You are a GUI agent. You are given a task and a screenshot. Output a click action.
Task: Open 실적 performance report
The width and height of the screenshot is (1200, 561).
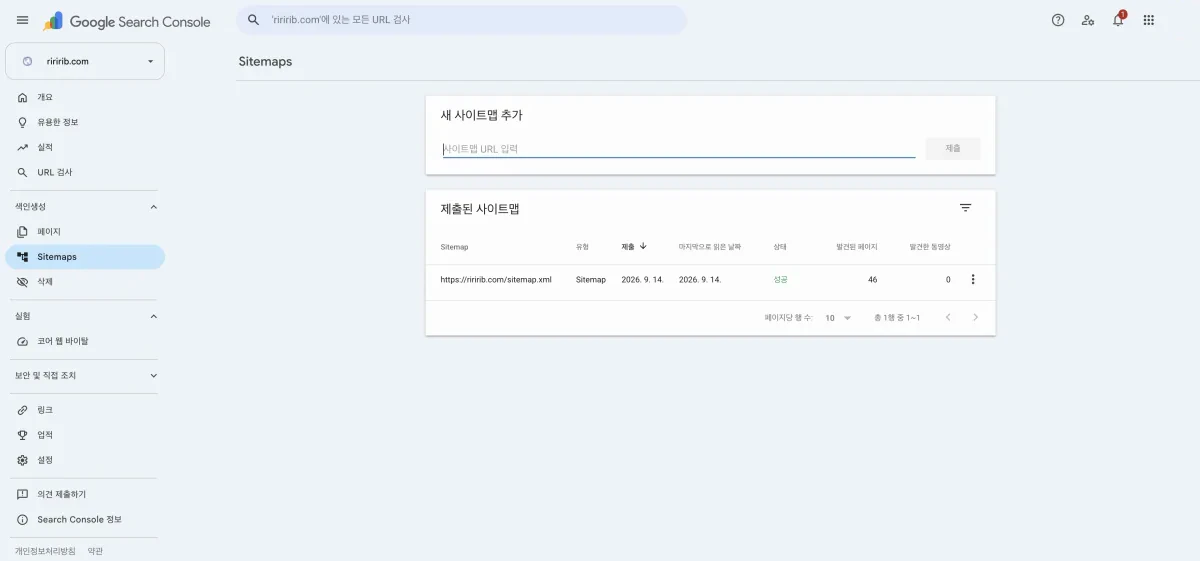click(85, 147)
